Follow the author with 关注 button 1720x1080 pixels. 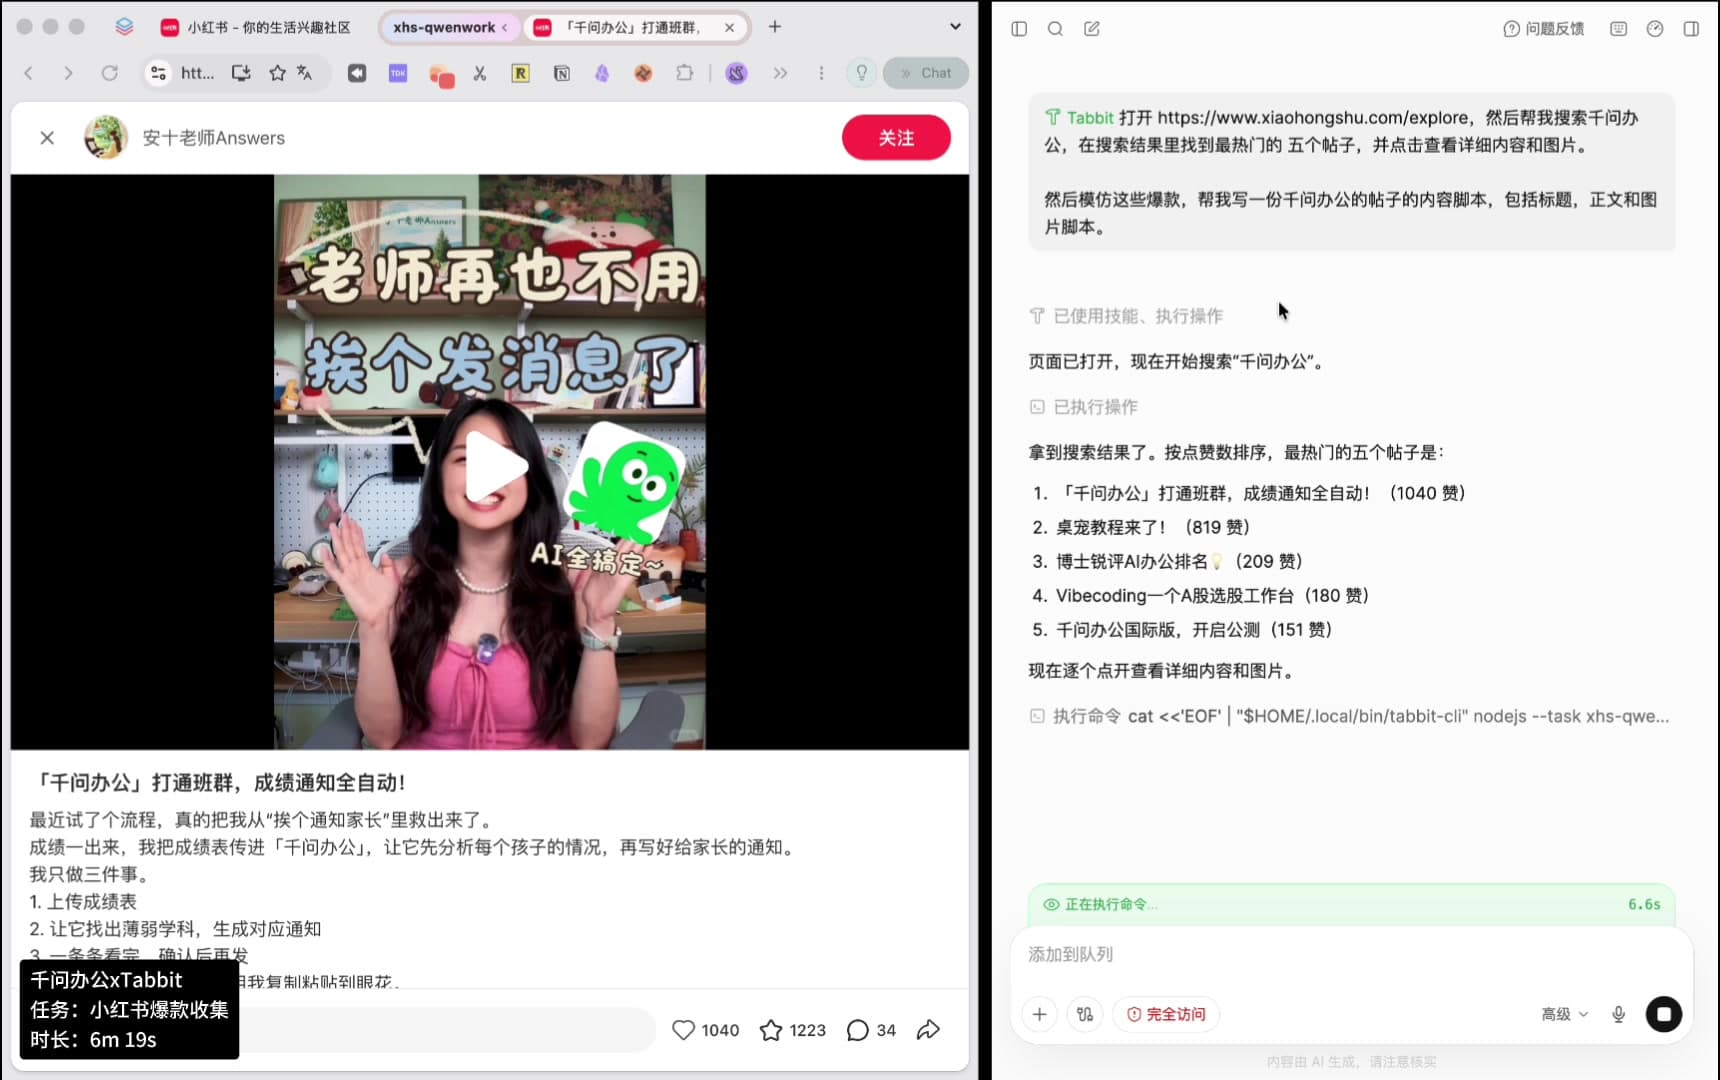coord(896,138)
